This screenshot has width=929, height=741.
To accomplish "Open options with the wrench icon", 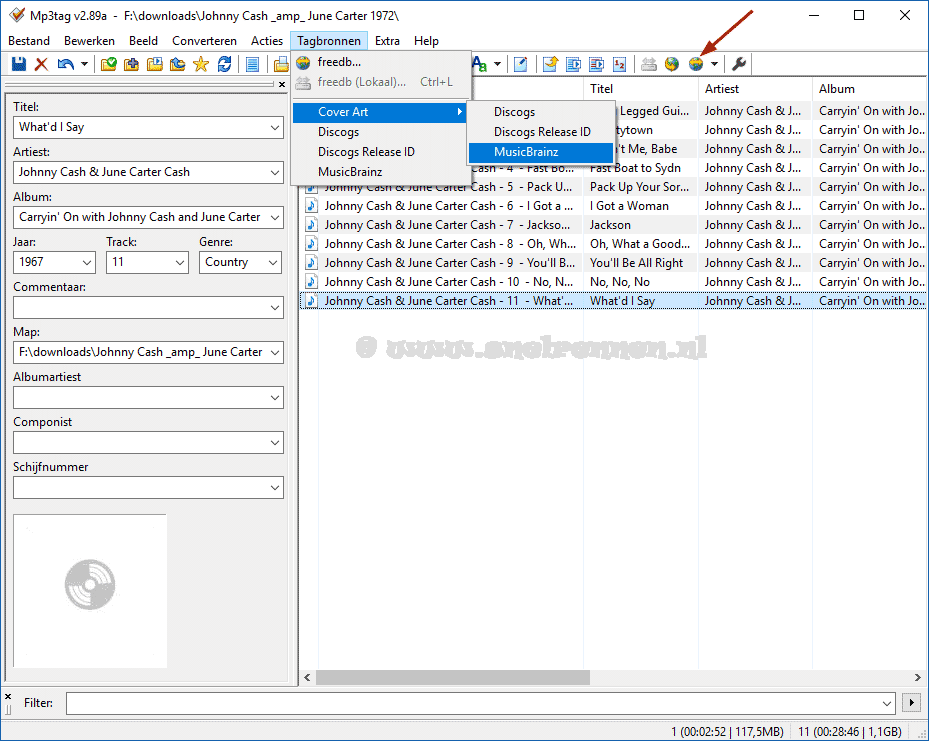I will pos(739,64).
